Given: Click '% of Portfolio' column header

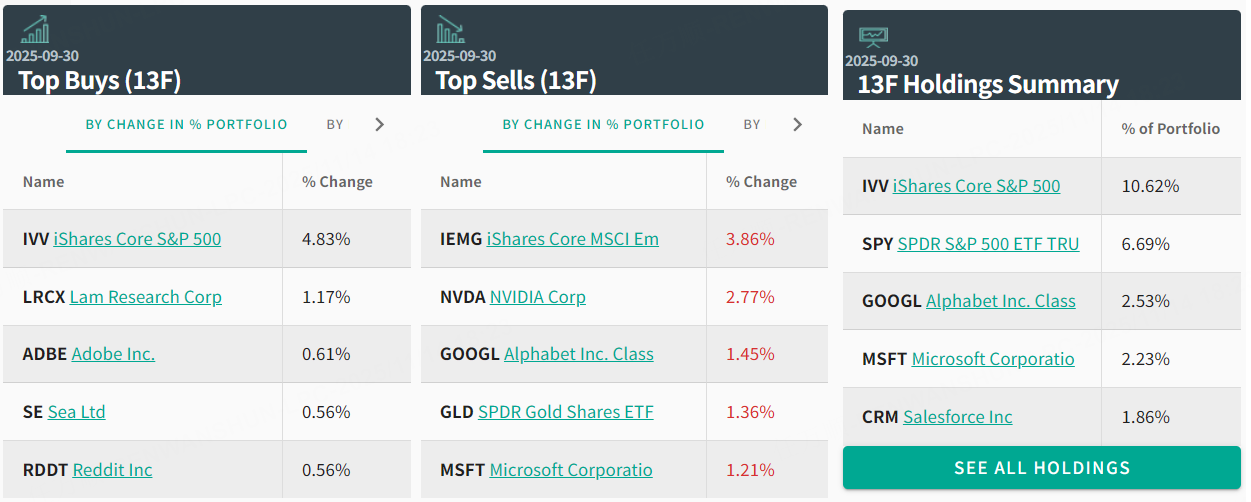Looking at the screenshot, I should pyautogui.click(x=1171, y=129).
